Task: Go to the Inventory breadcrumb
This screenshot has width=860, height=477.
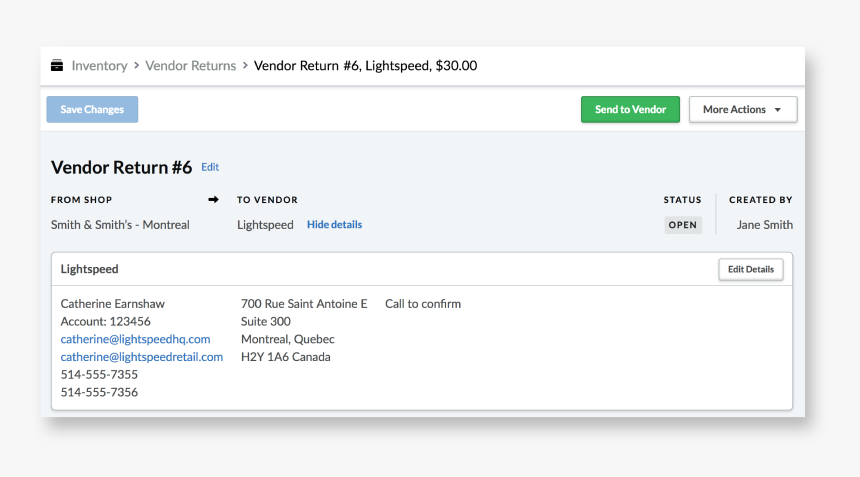Action: [x=99, y=66]
